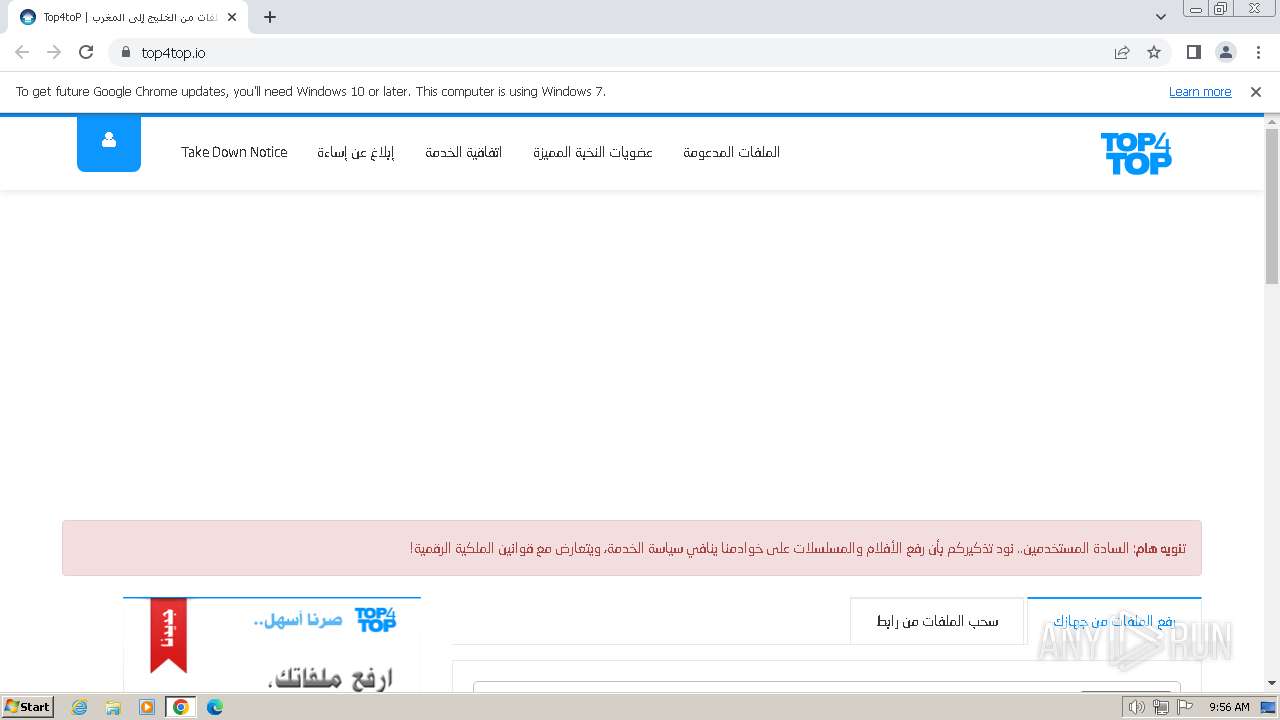The image size is (1280, 720).
Task: Switch to رفع الملفات من جهازك tab
Action: coord(1114,621)
